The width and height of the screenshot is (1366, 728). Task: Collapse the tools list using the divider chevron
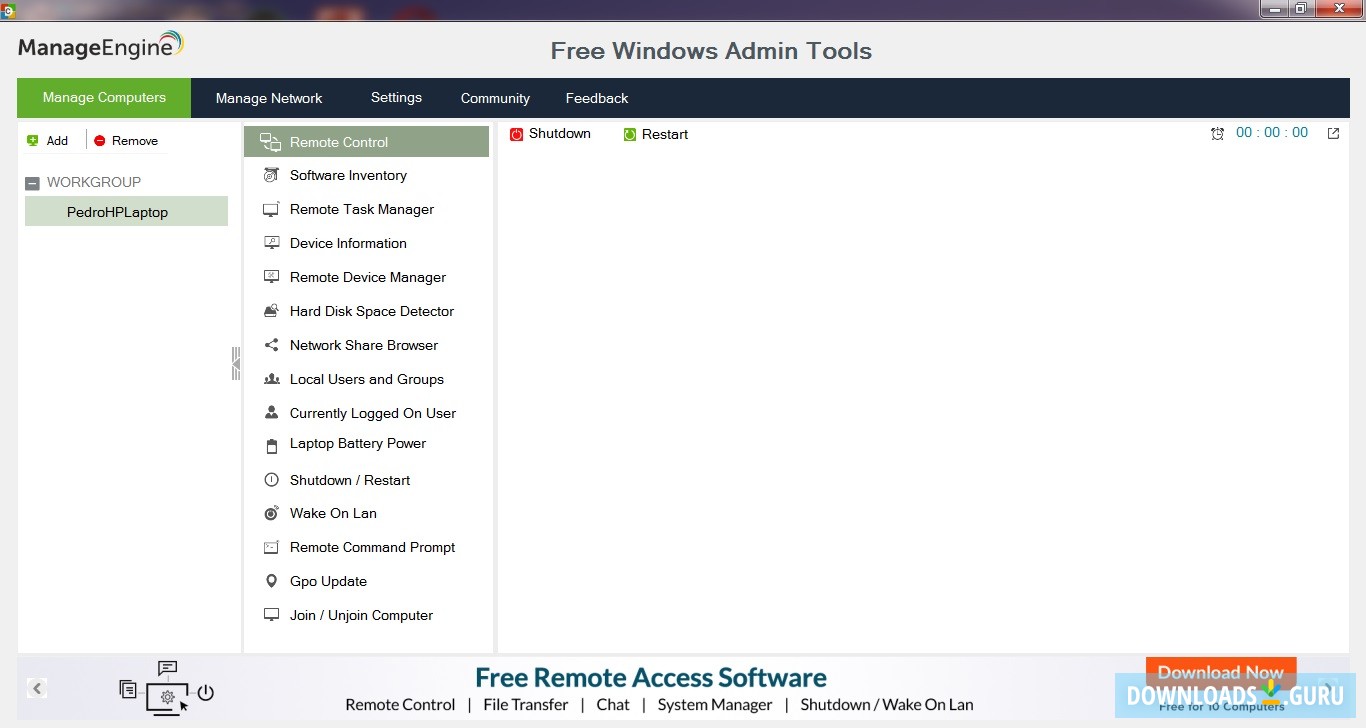coord(236,363)
